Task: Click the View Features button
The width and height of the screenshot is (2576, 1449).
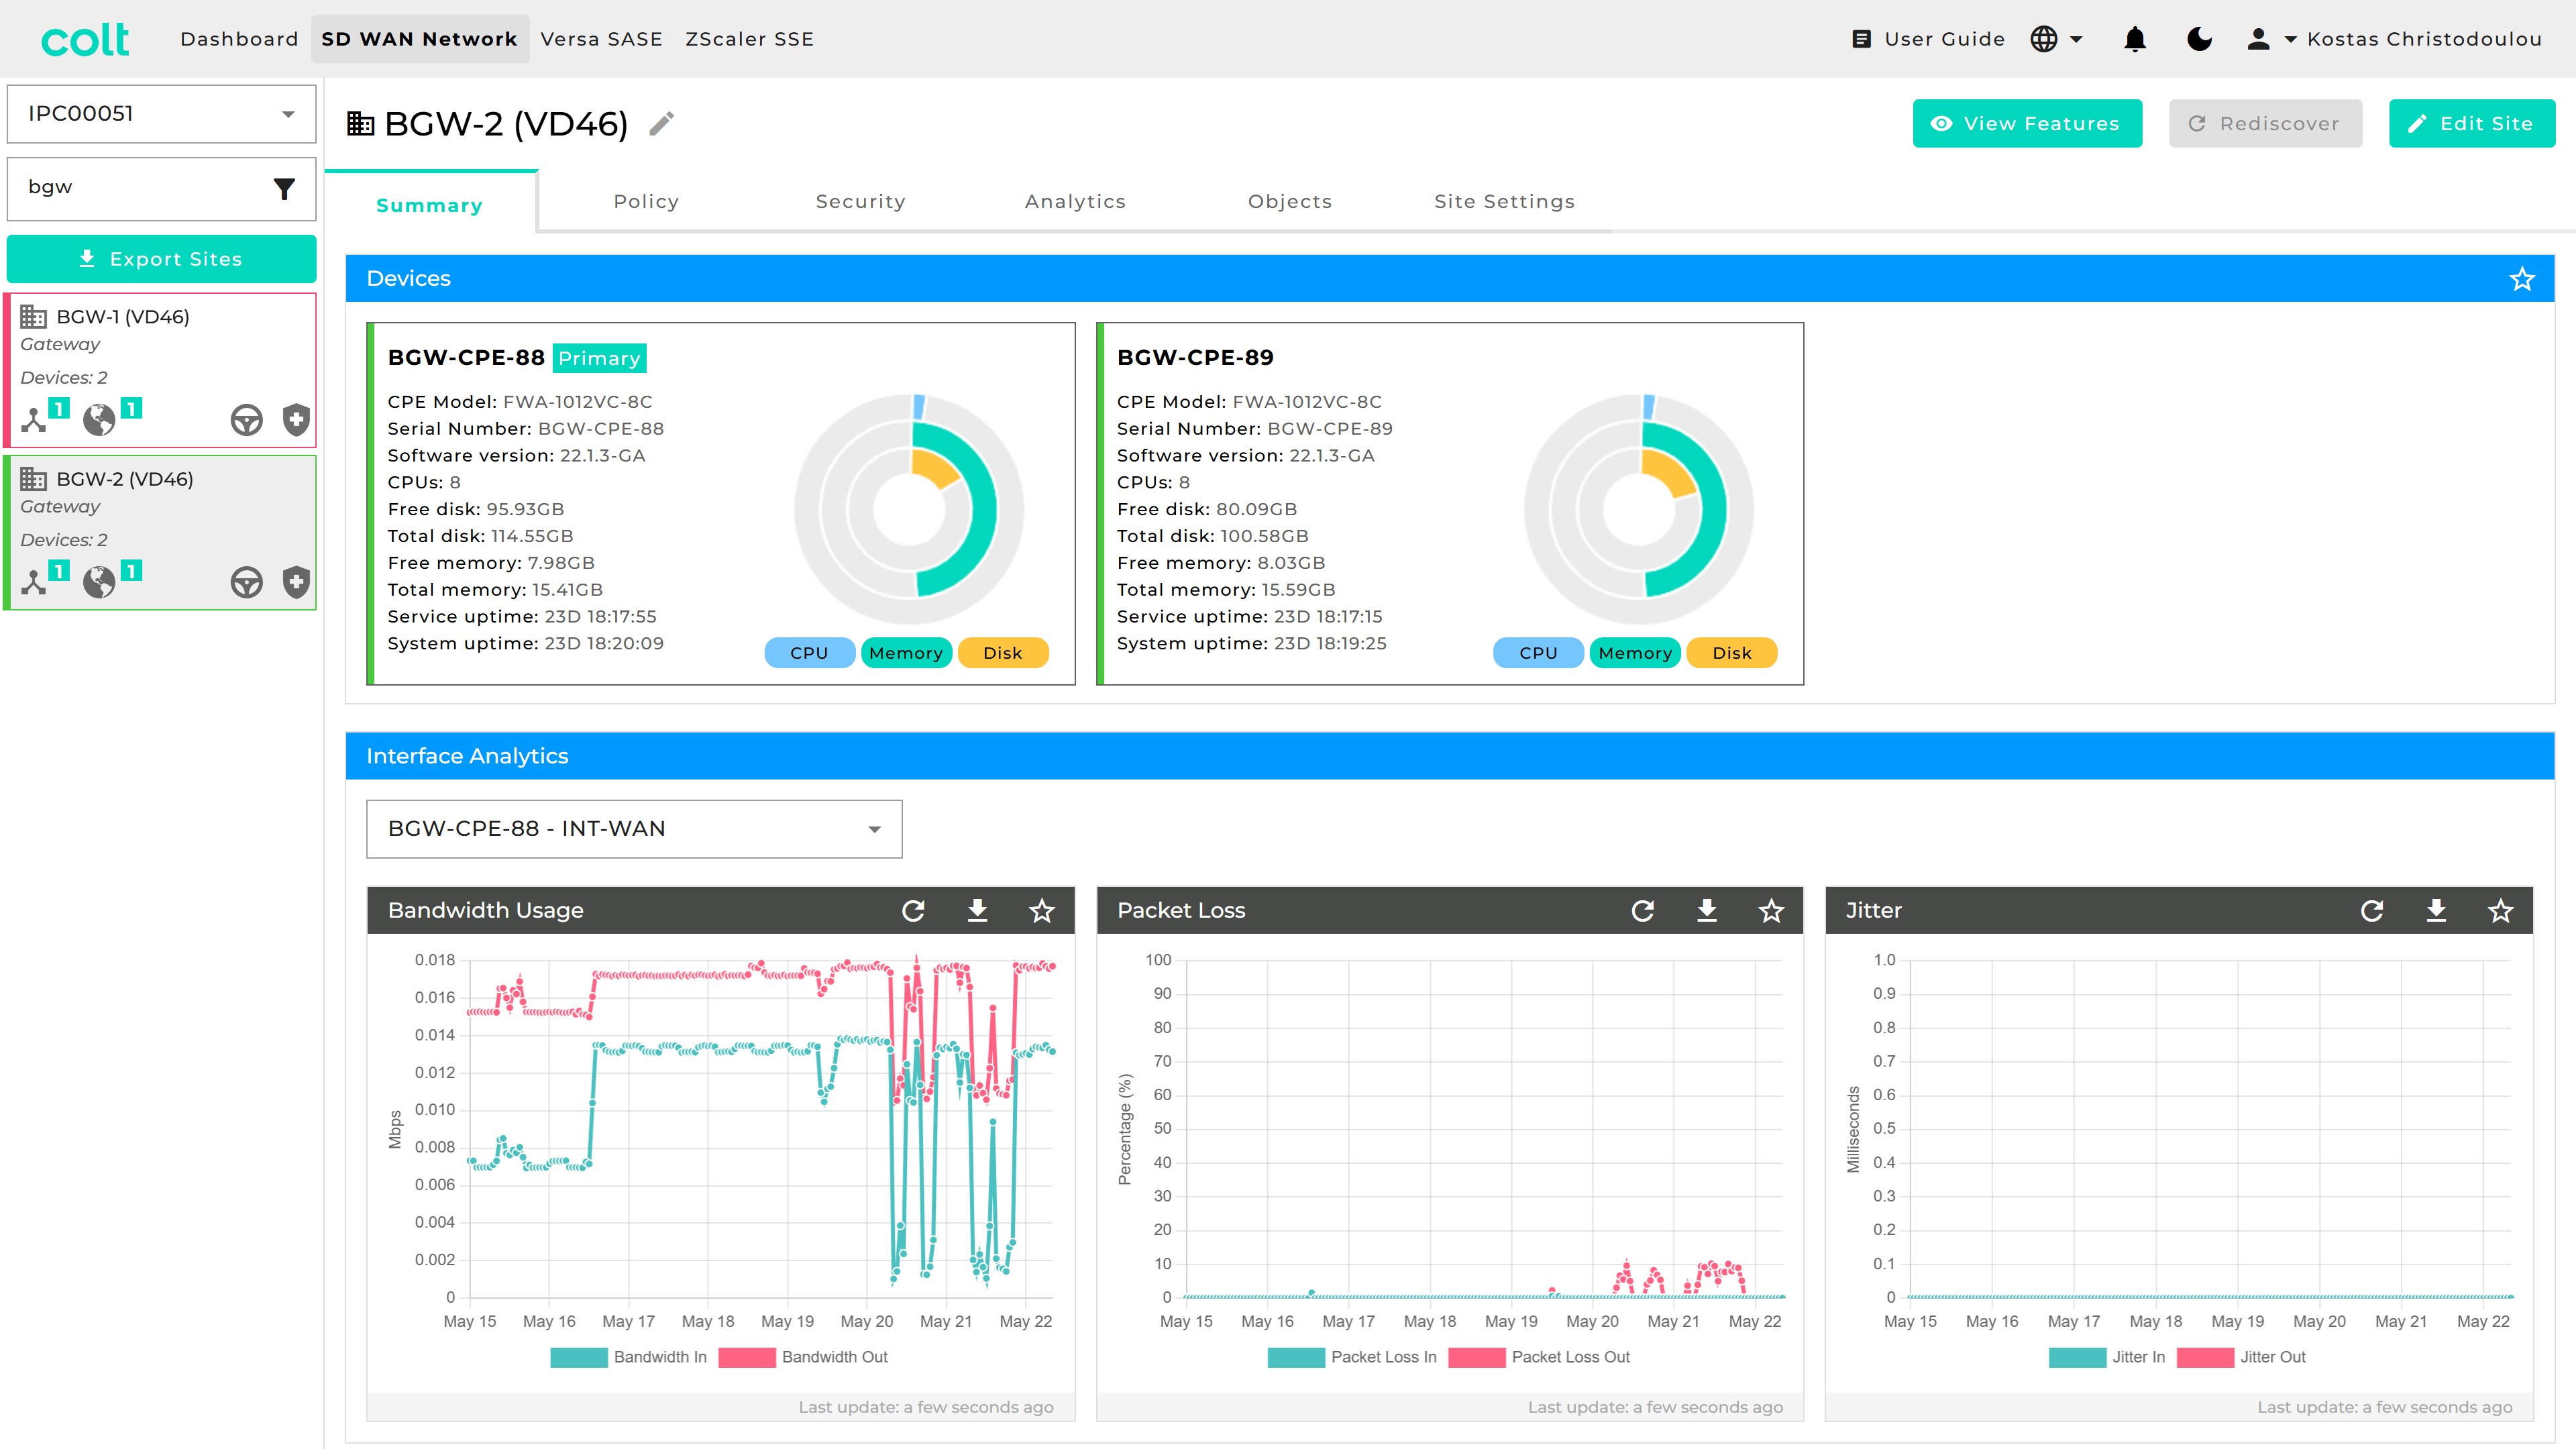Action: click(2027, 123)
